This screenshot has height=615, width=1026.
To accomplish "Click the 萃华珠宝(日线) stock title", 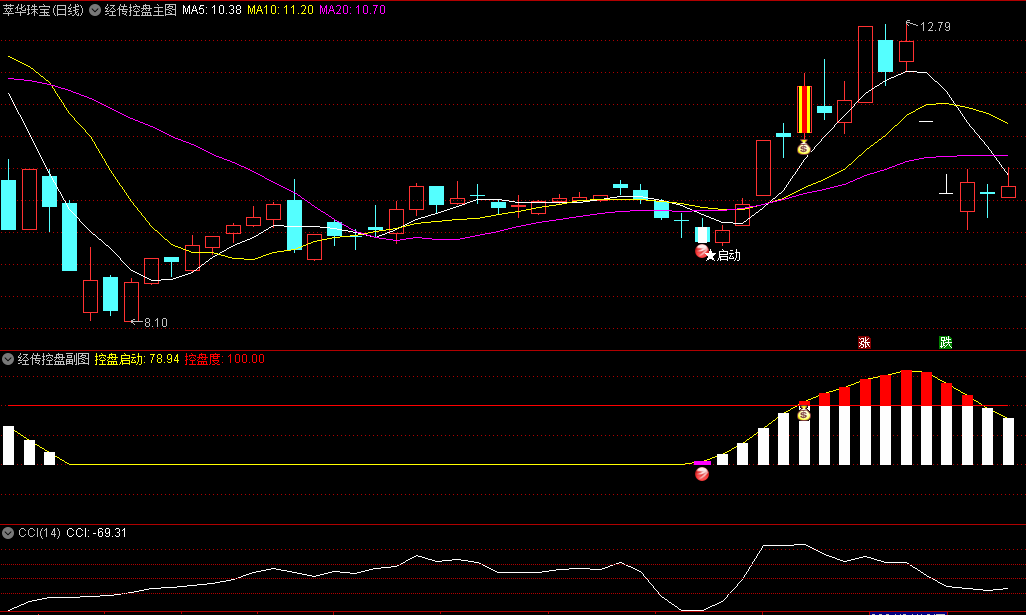I will click(x=43, y=10).
